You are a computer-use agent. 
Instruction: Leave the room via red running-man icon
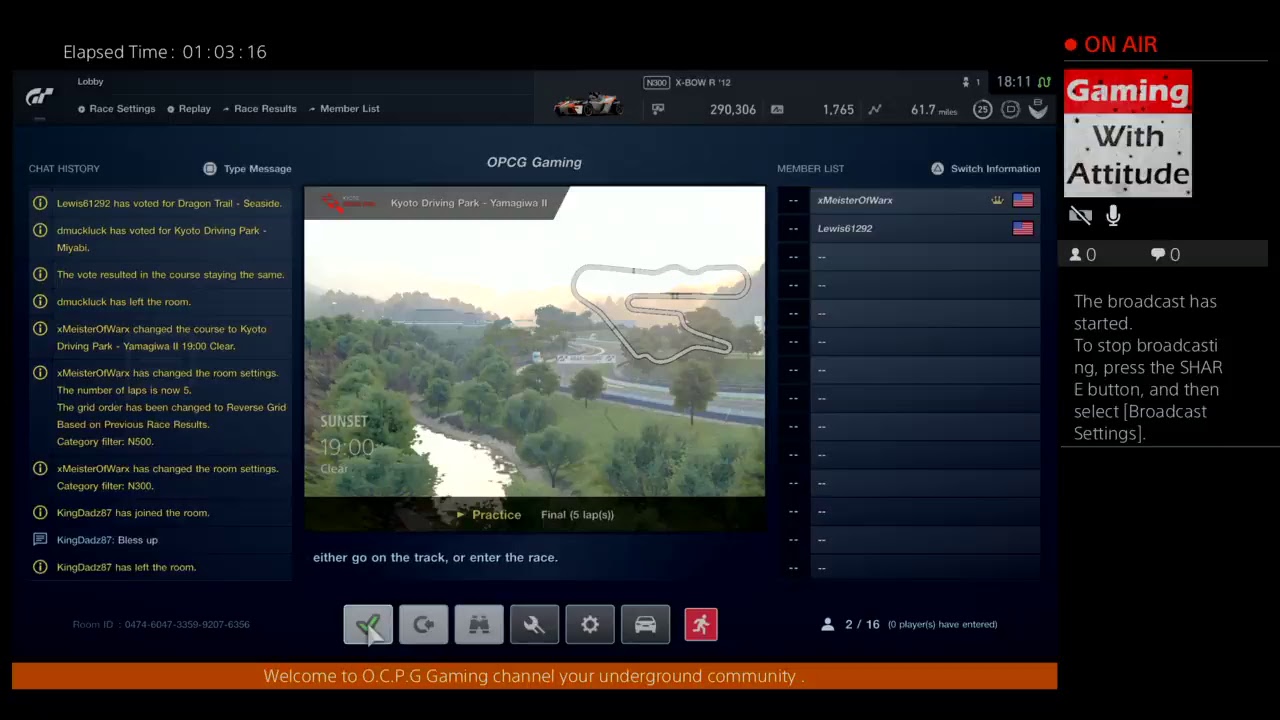click(x=701, y=625)
